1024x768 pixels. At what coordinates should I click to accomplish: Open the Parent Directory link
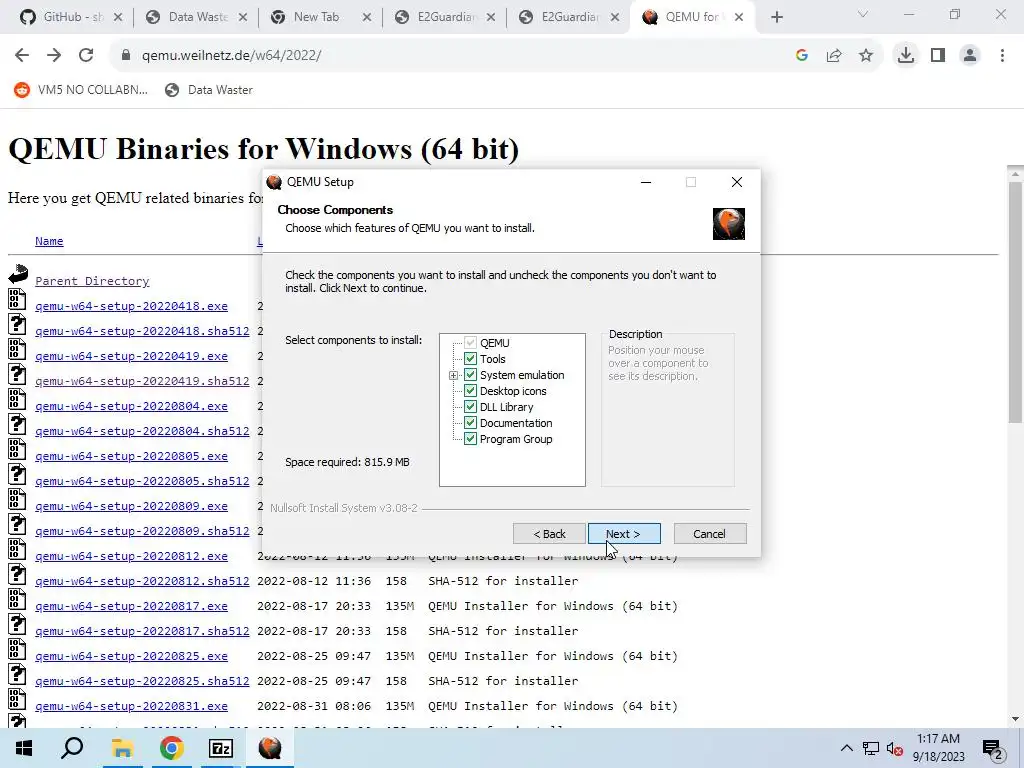pos(92,281)
